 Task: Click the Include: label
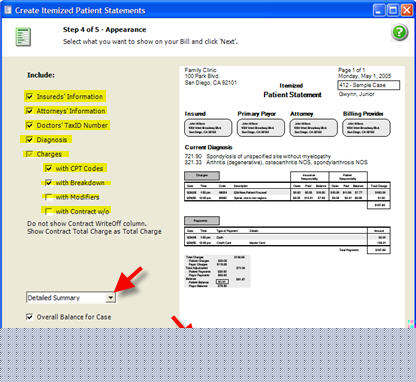tap(41, 75)
